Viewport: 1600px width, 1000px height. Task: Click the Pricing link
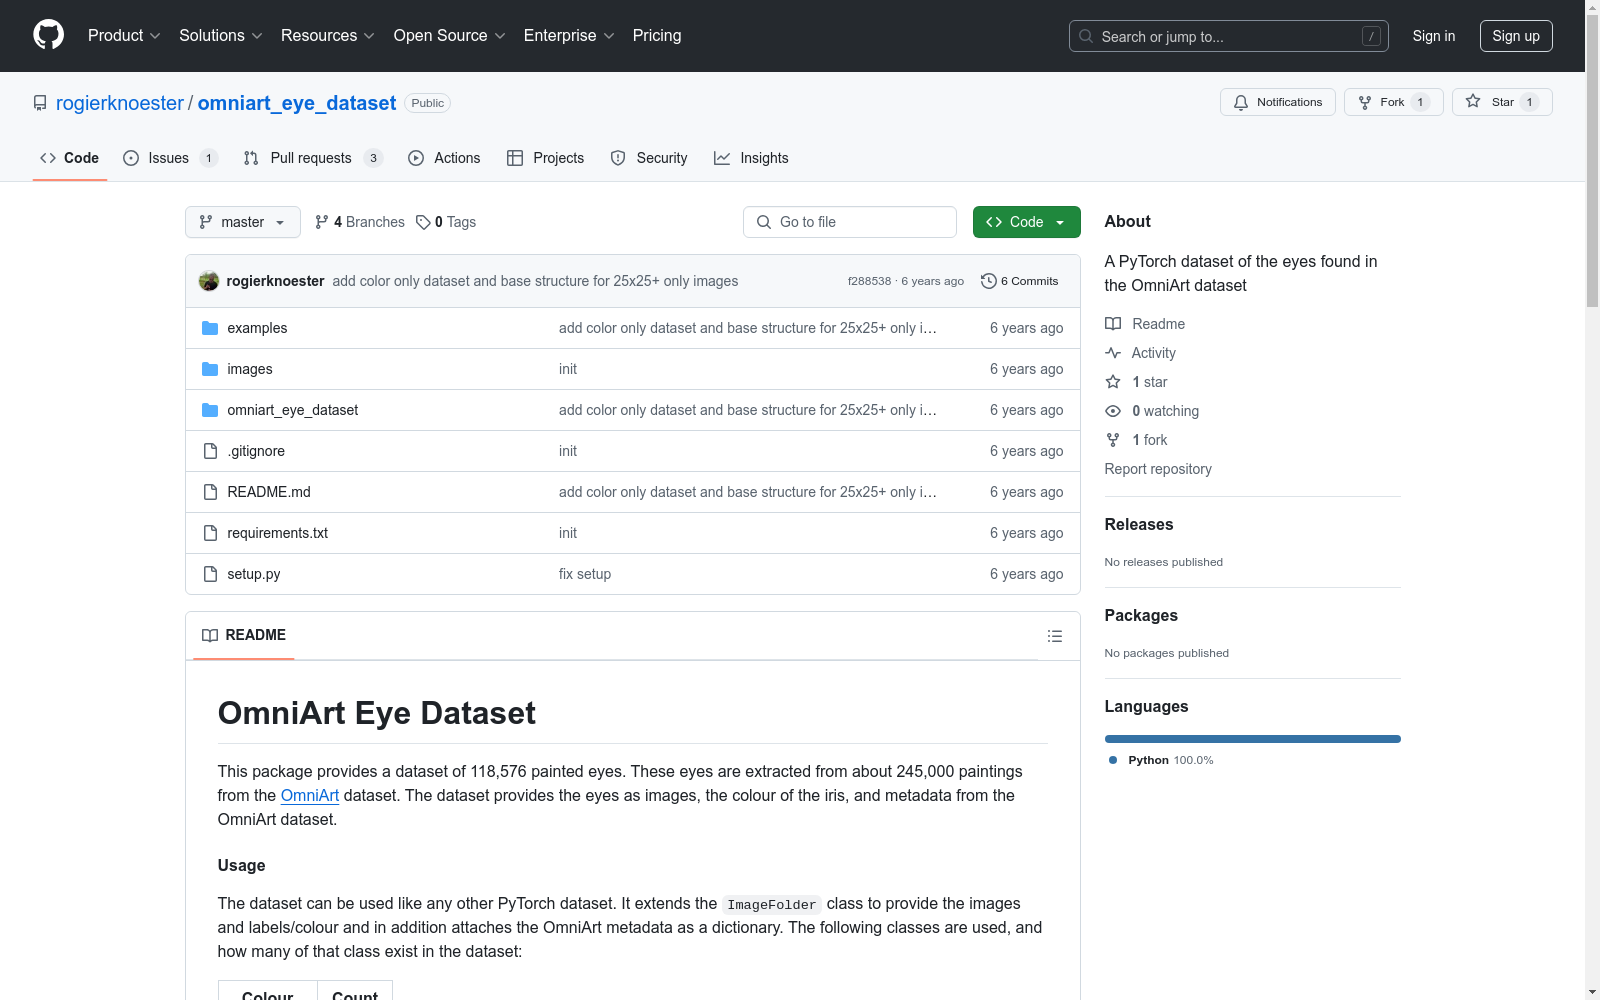[657, 36]
